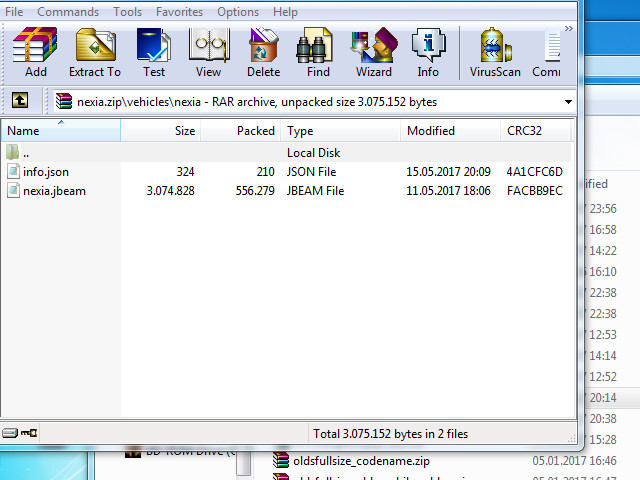Select the parent folder '..' row

pyautogui.click(x=287, y=152)
